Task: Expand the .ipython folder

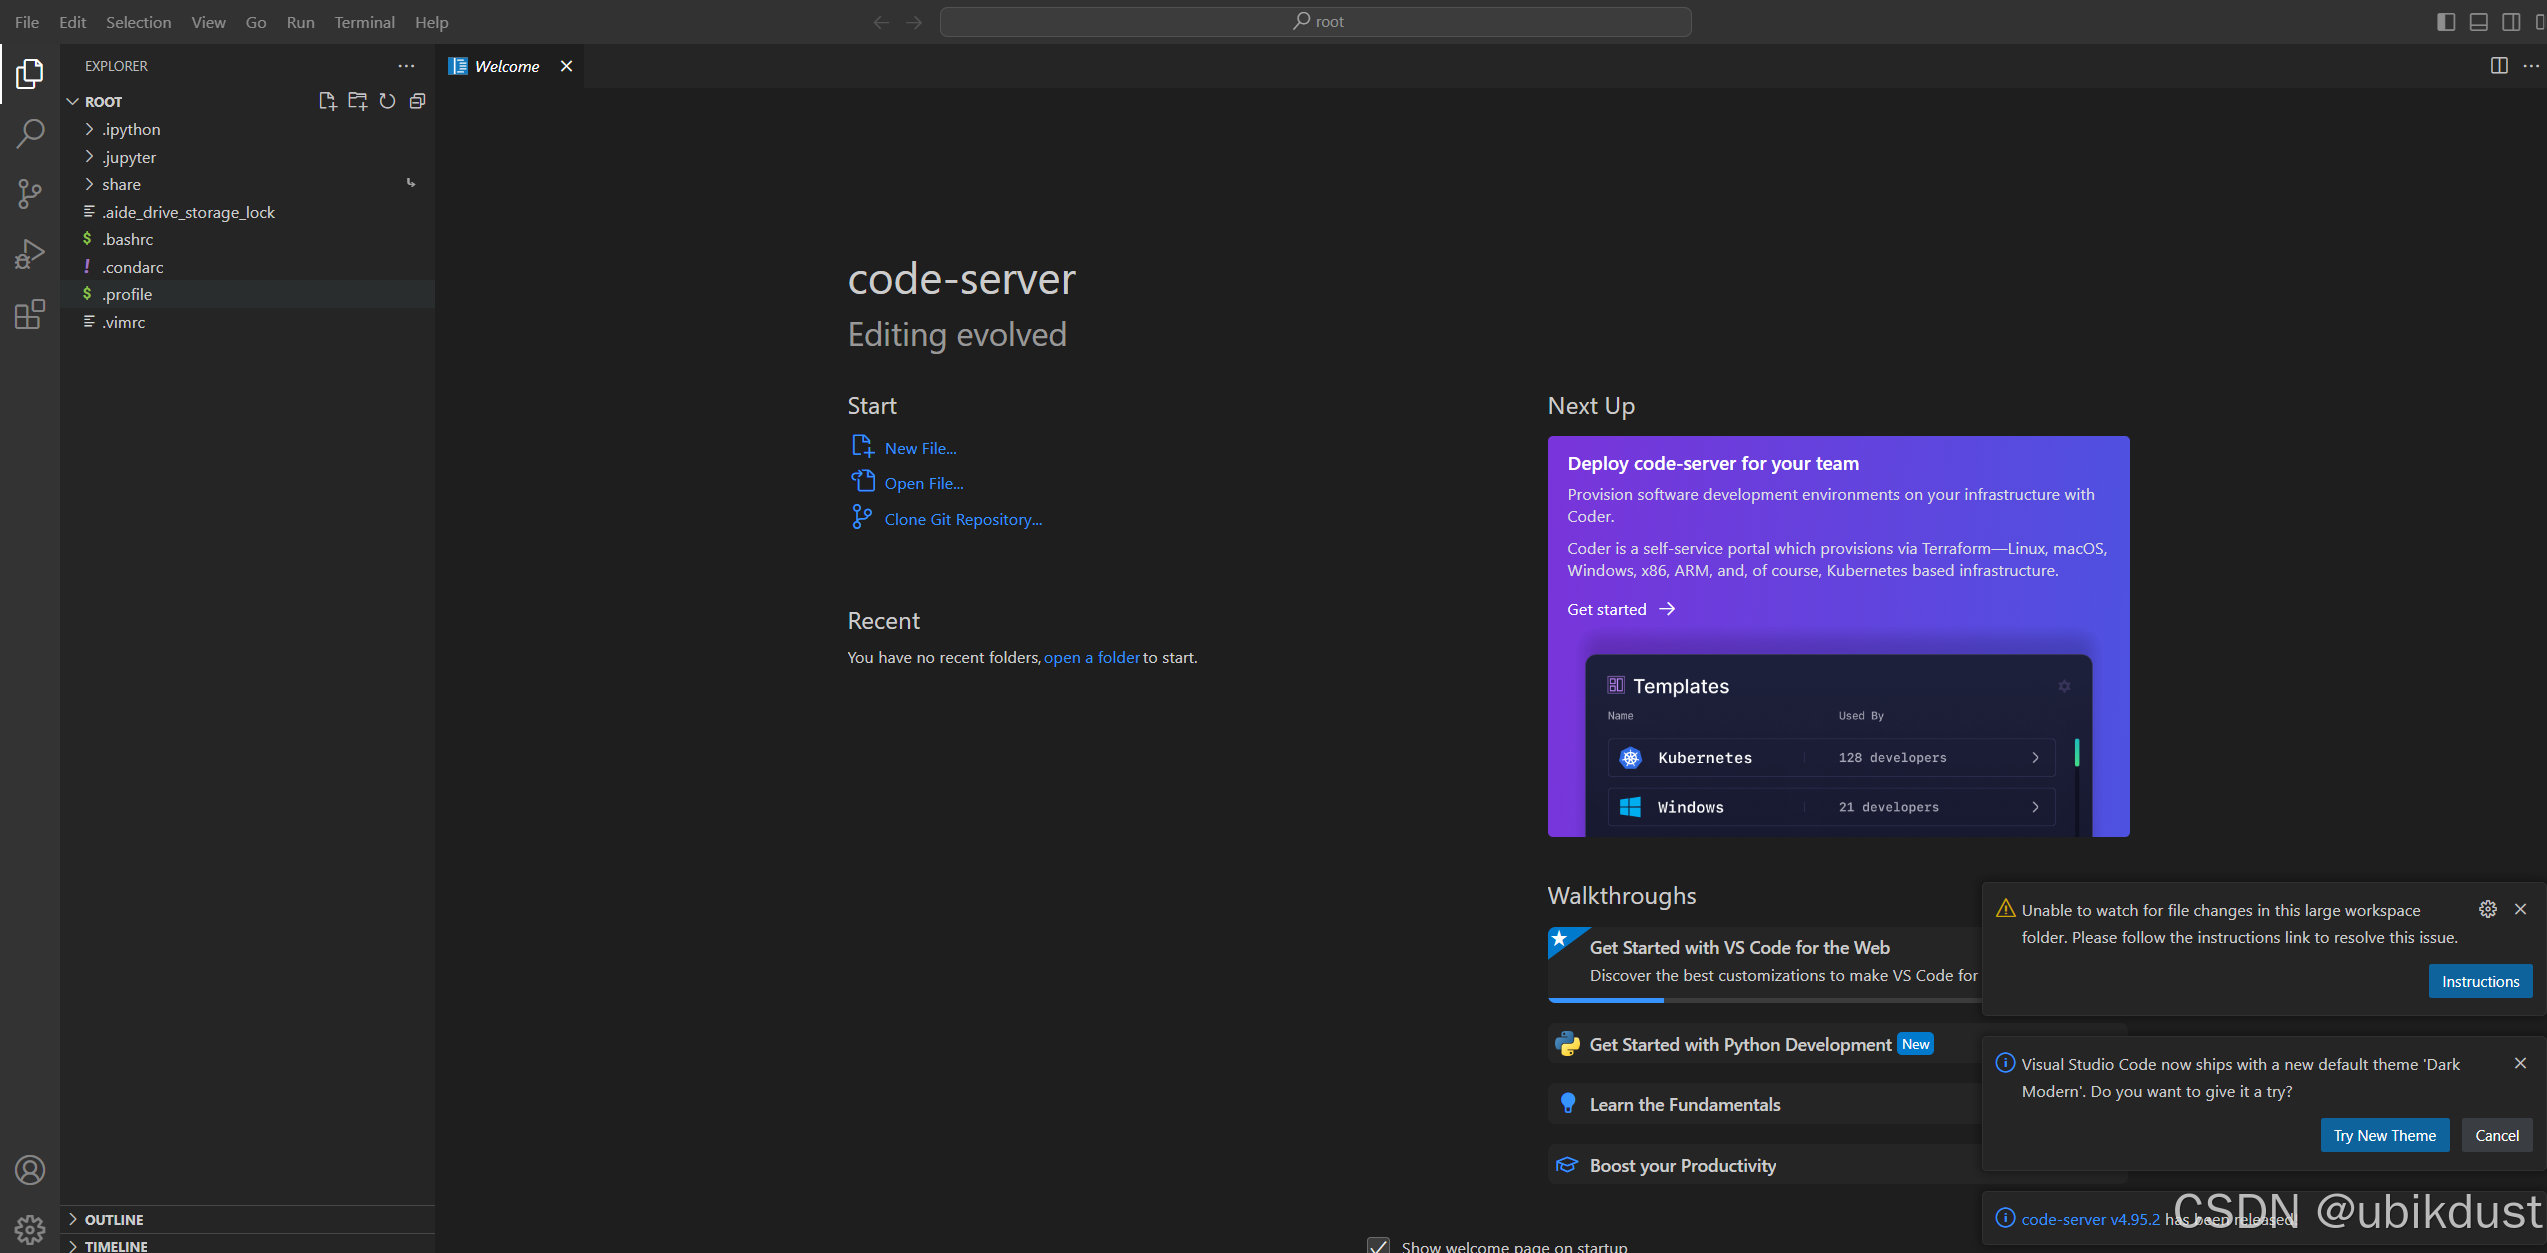Action: 131,129
